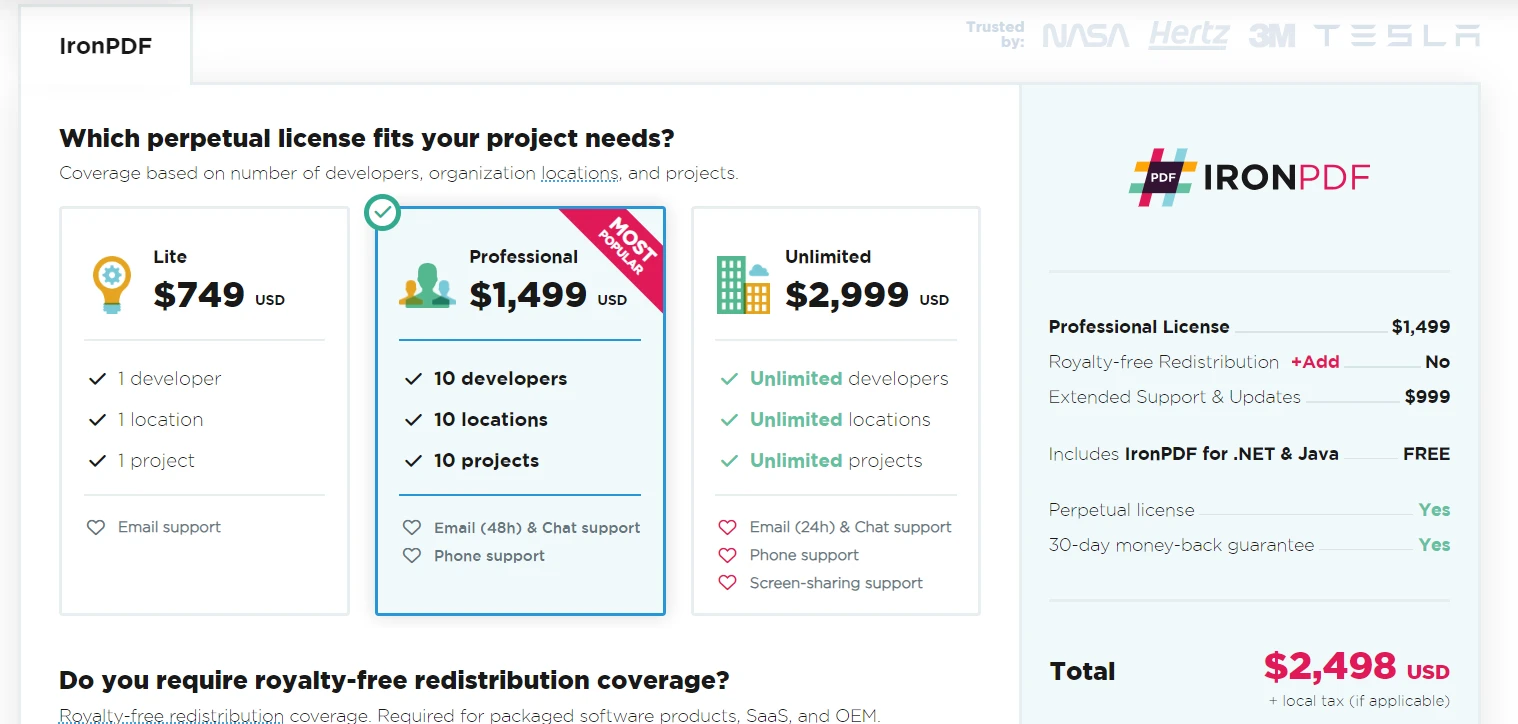
Task: Open the Royalty-free redistribution coverage link
Action: tap(171, 716)
